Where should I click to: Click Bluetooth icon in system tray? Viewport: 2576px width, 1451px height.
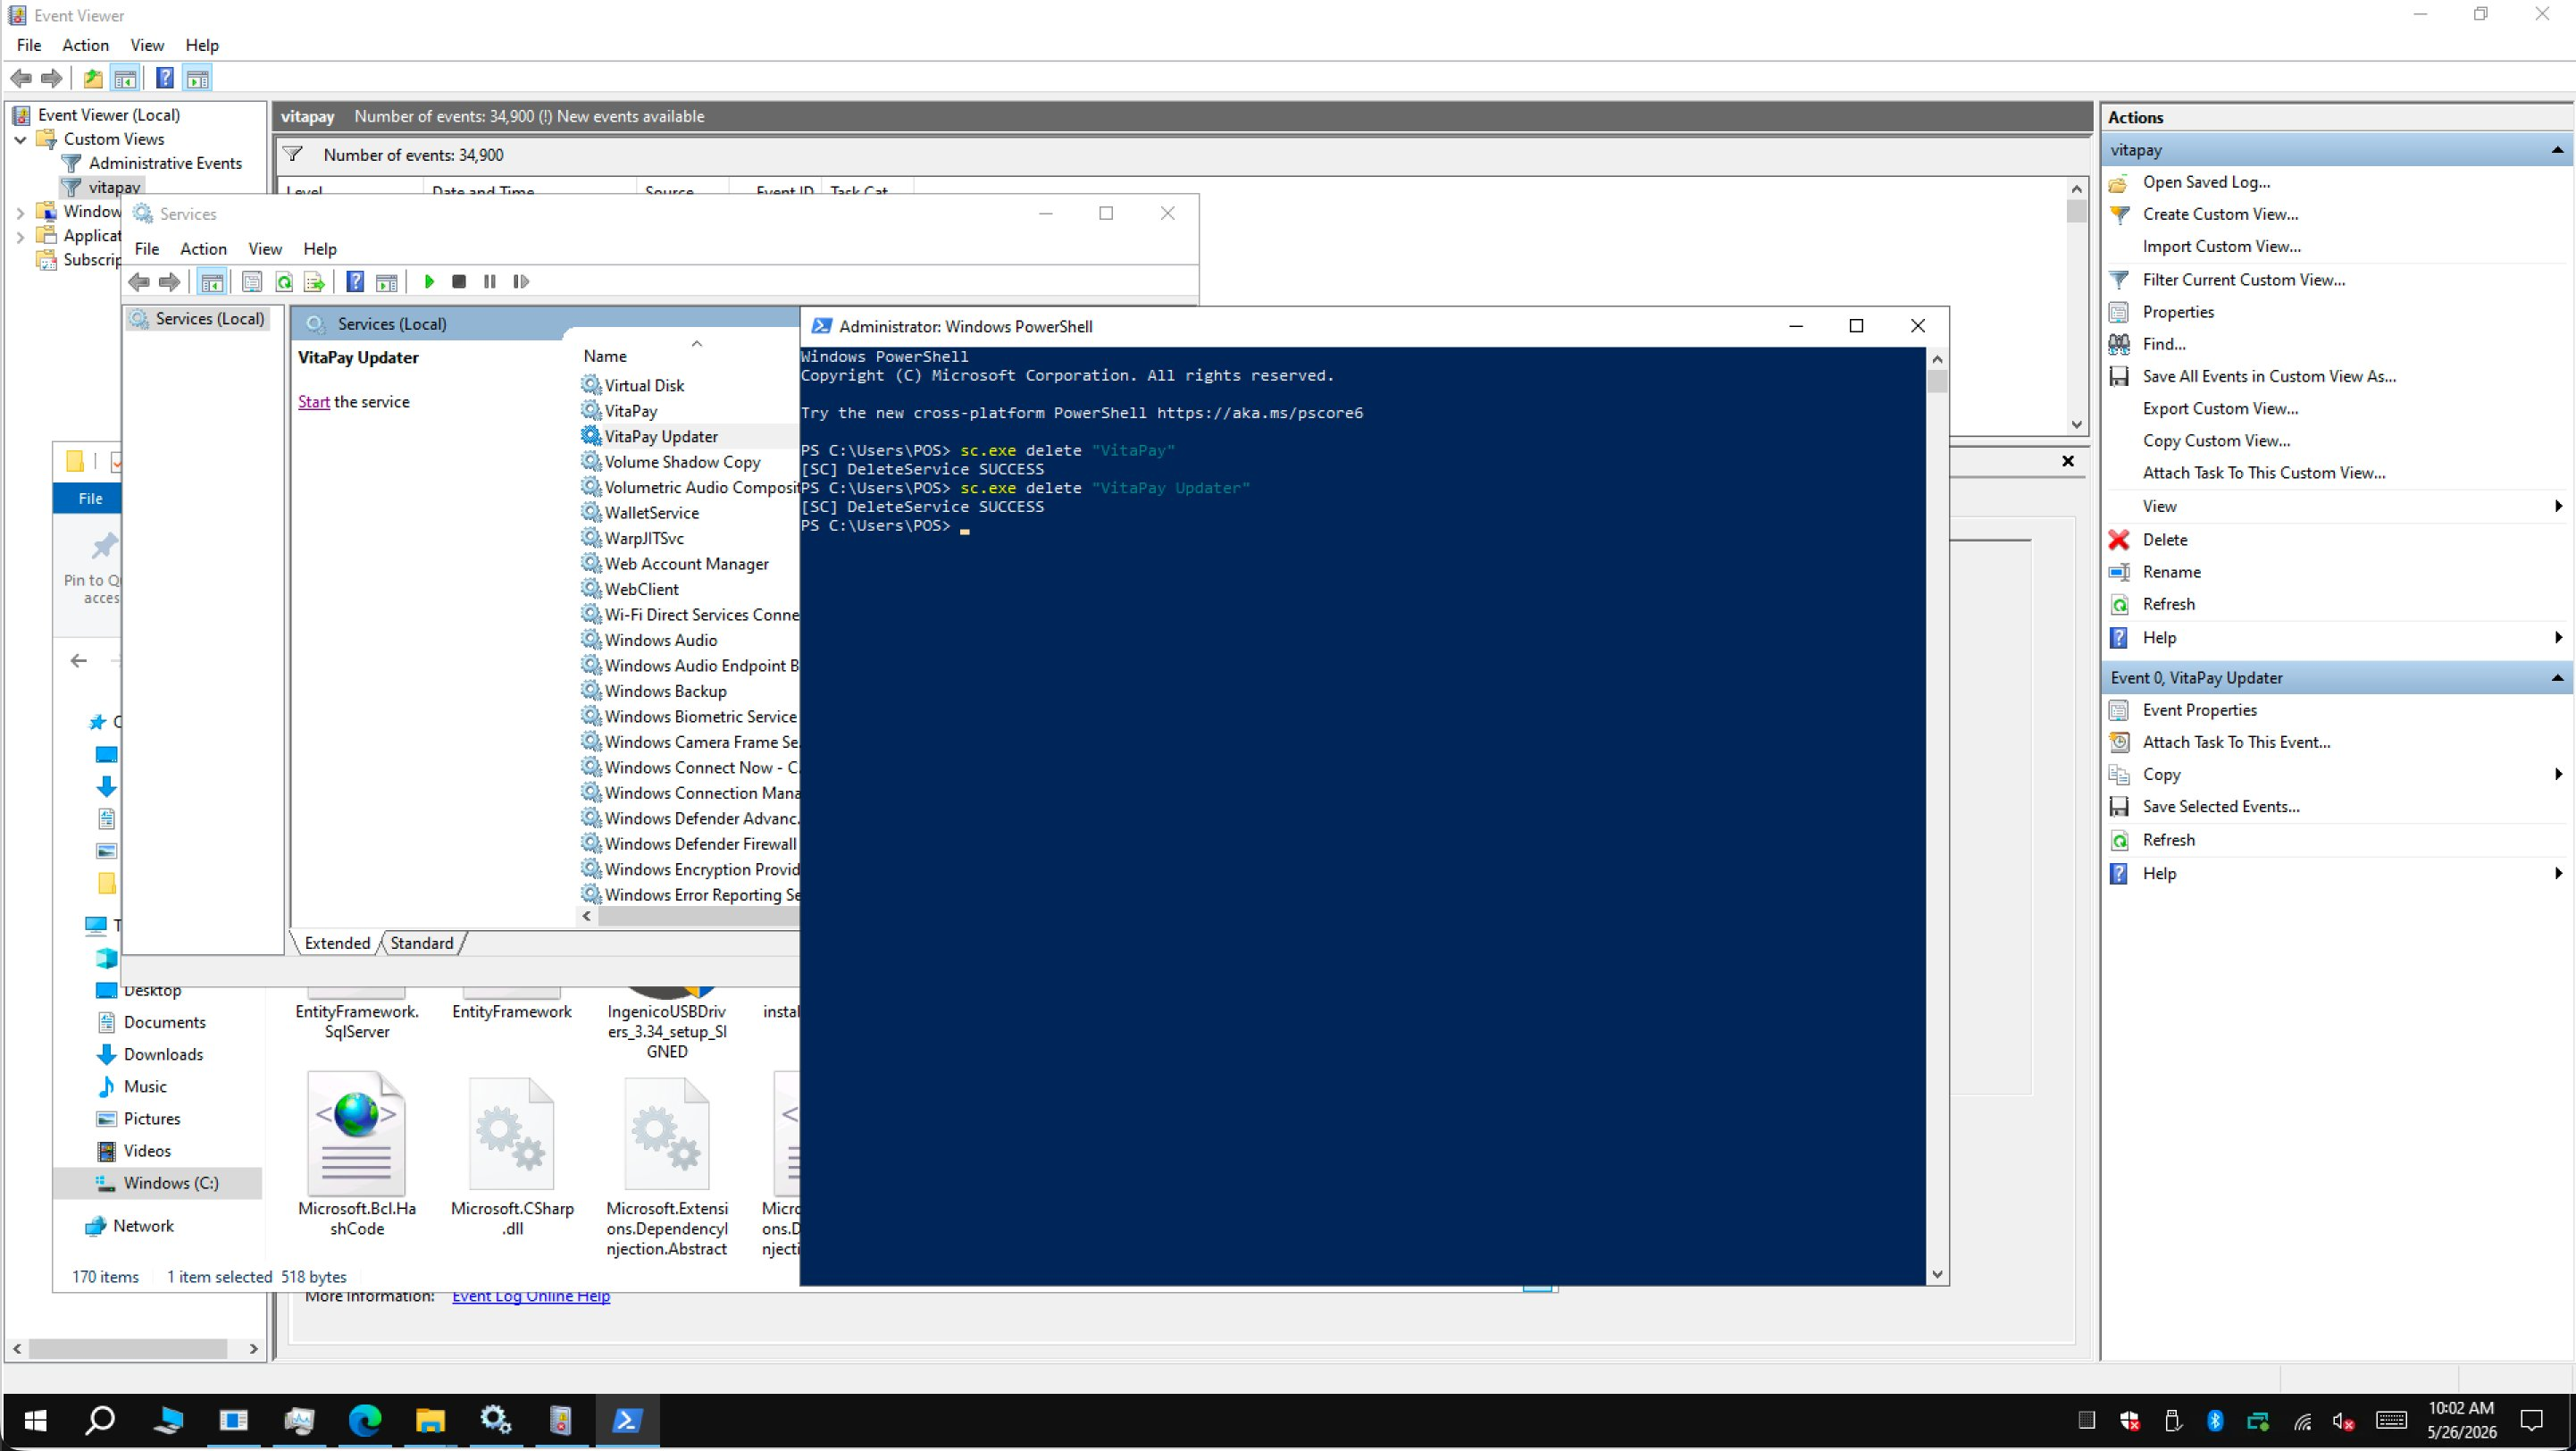2214,1421
